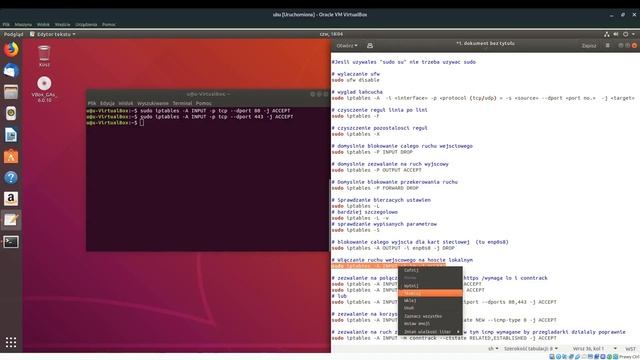Click 'sudo ufw disable' line in editor
This screenshot has height=360, width=640.
[356, 80]
